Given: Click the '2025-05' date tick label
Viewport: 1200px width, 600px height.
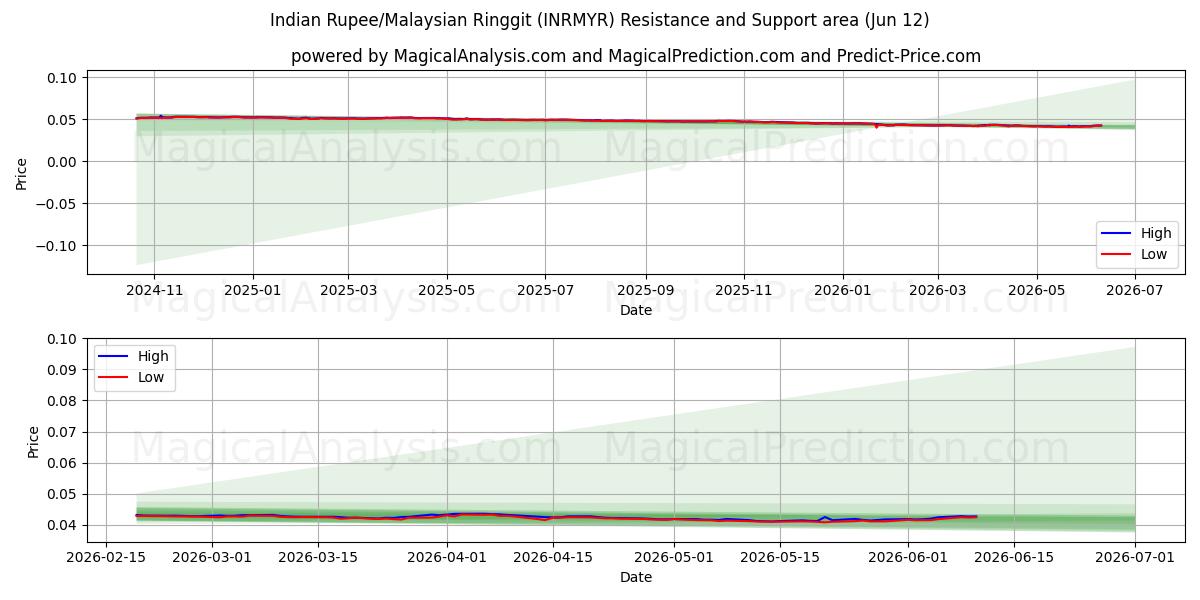Looking at the screenshot, I should click(446, 290).
